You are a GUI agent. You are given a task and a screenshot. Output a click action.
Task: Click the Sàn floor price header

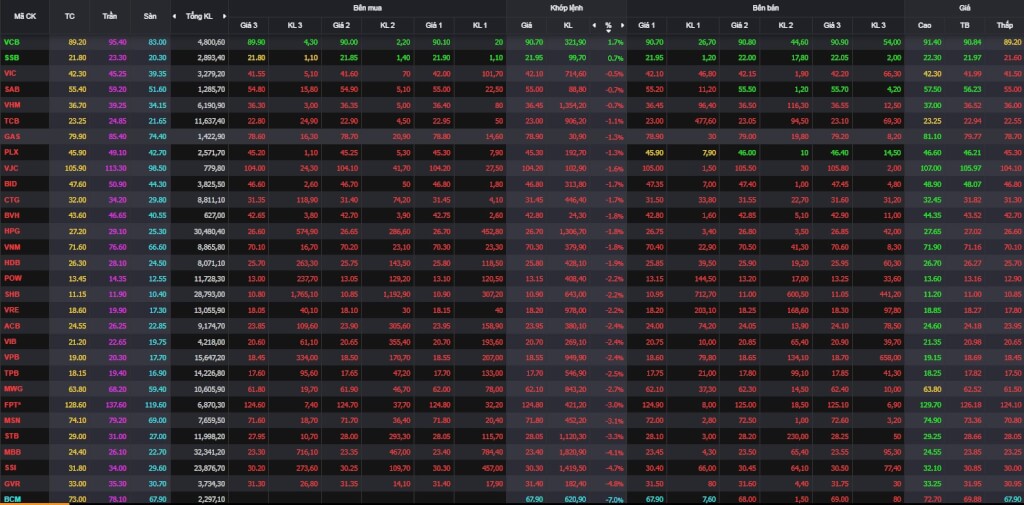pyautogui.click(x=150, y=16)
